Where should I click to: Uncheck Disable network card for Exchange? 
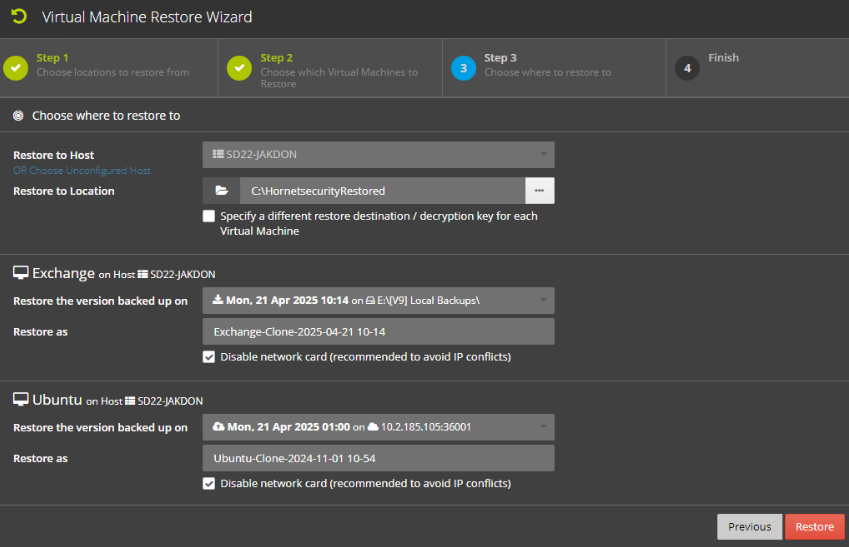(x=208, y=357)
